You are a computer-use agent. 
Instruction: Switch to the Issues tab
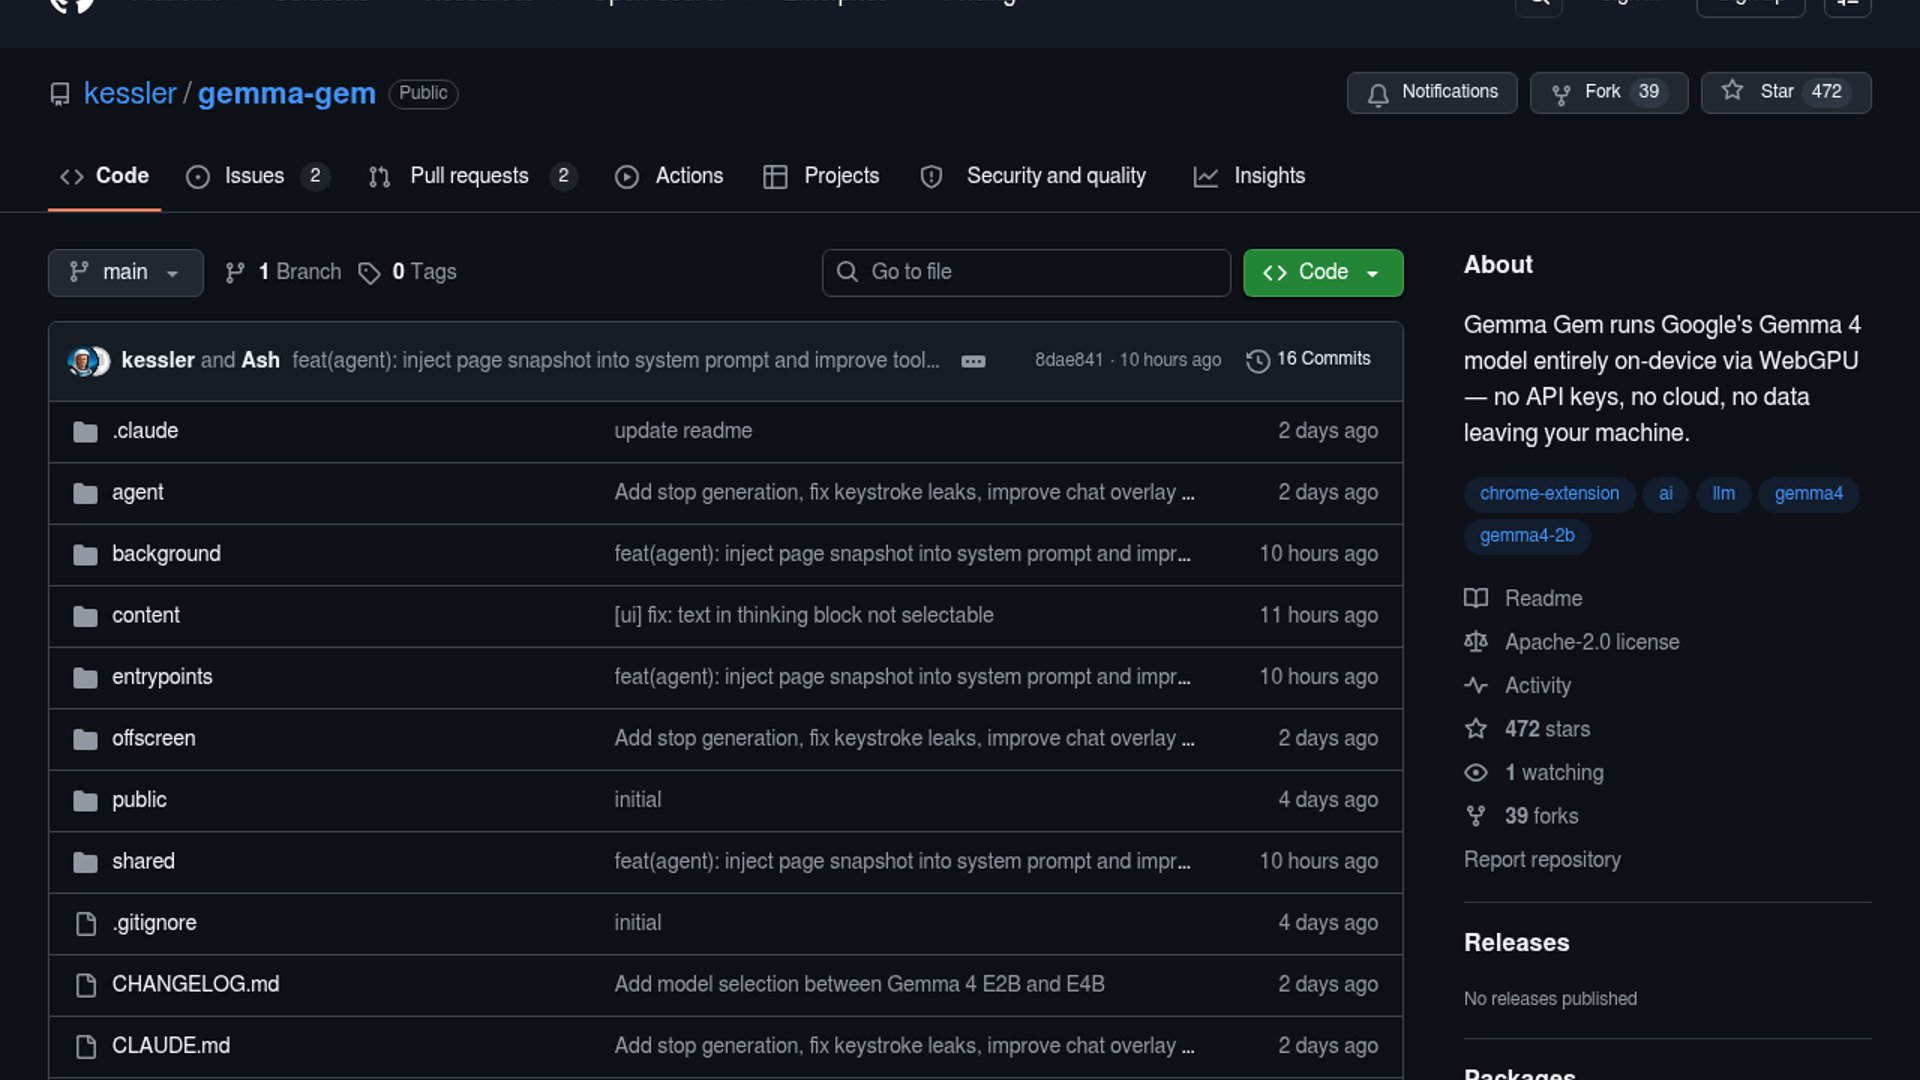254,176
